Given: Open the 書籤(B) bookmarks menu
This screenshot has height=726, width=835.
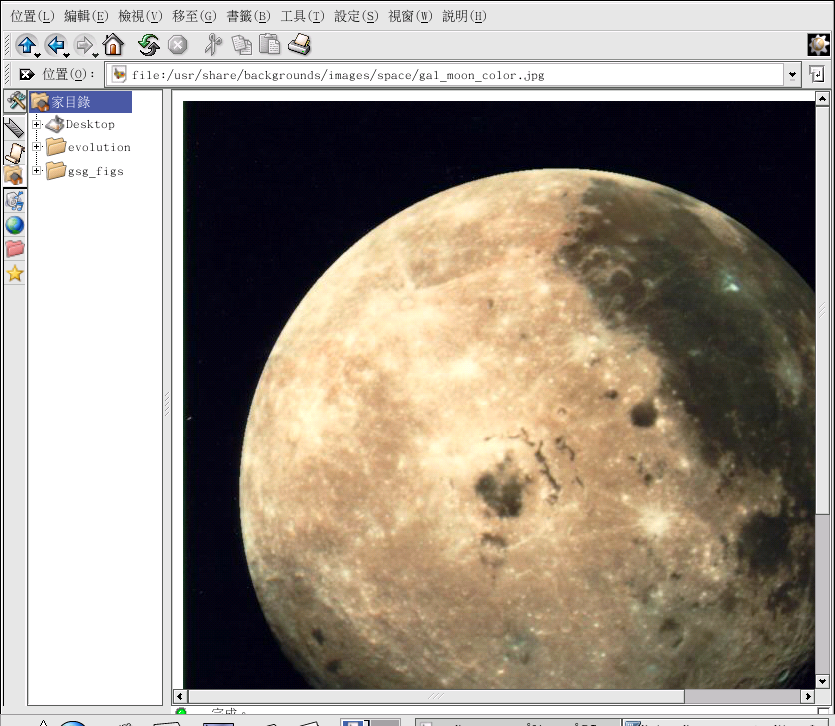Looking at the screenshot, I should click(248, 16).
